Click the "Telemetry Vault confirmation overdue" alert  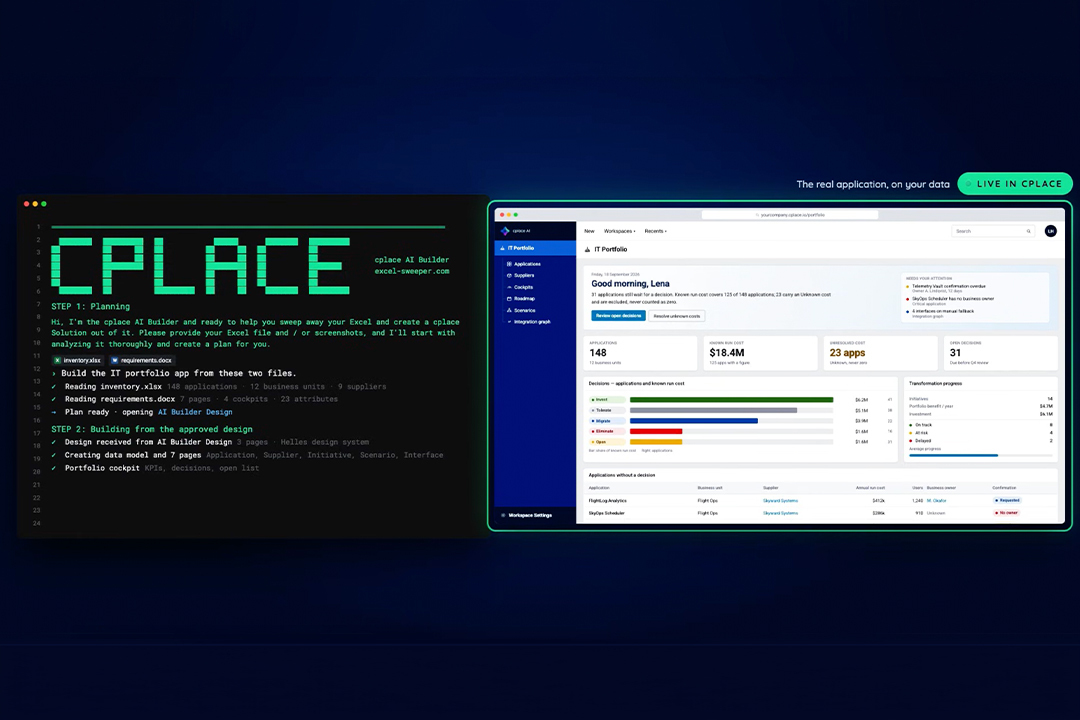tap(948, 286)
